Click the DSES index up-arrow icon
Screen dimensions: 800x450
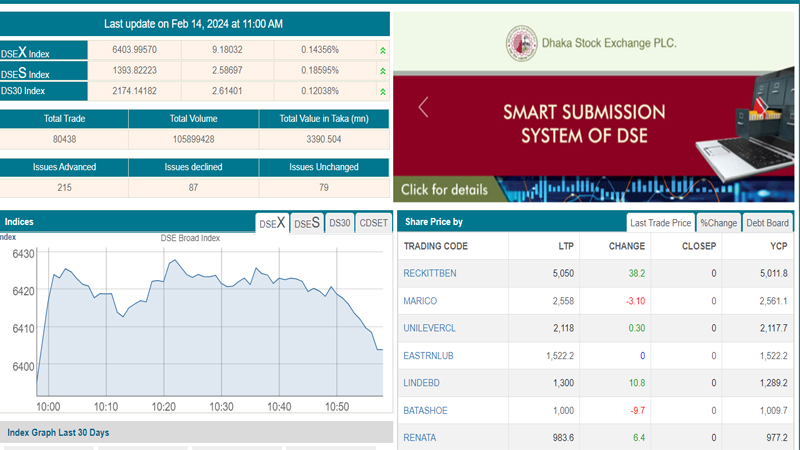[382, 71]
